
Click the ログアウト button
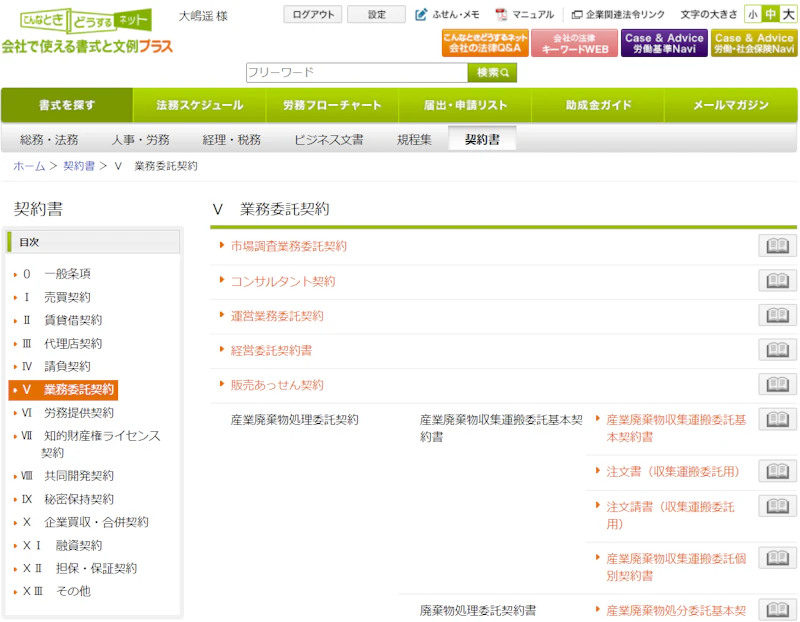tap(313, 15)
